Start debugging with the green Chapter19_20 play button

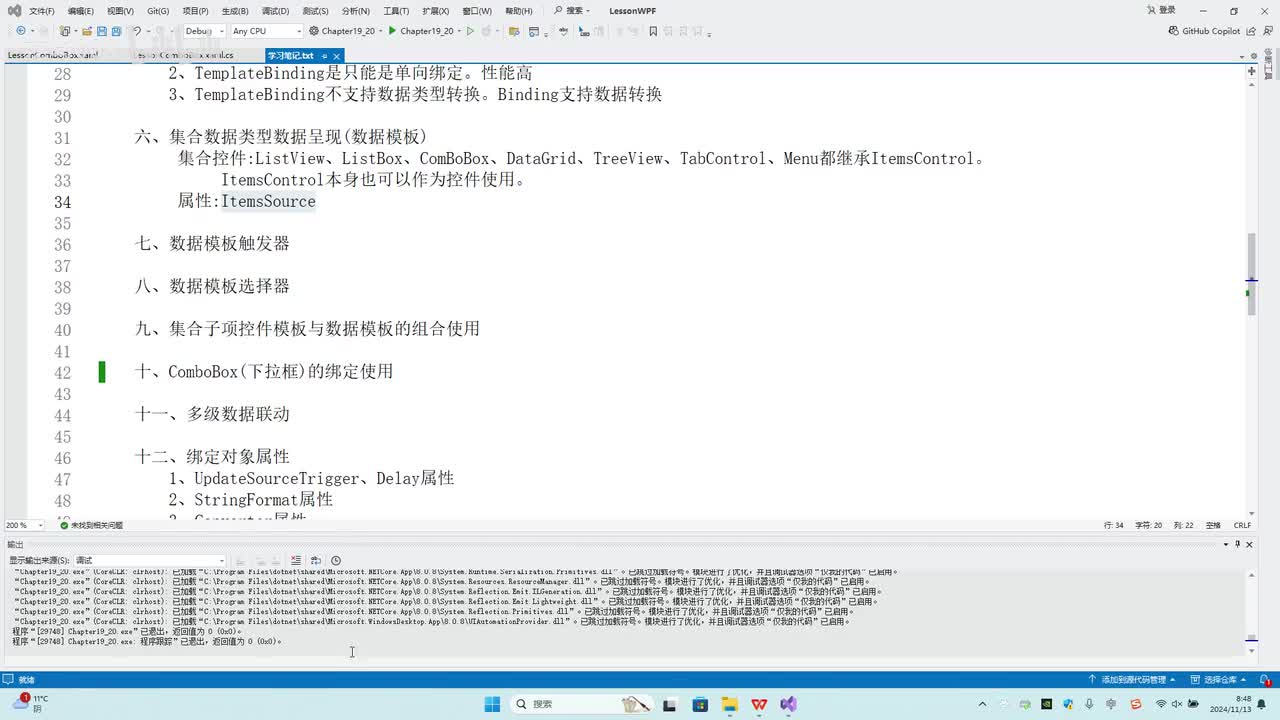[421, 31]
